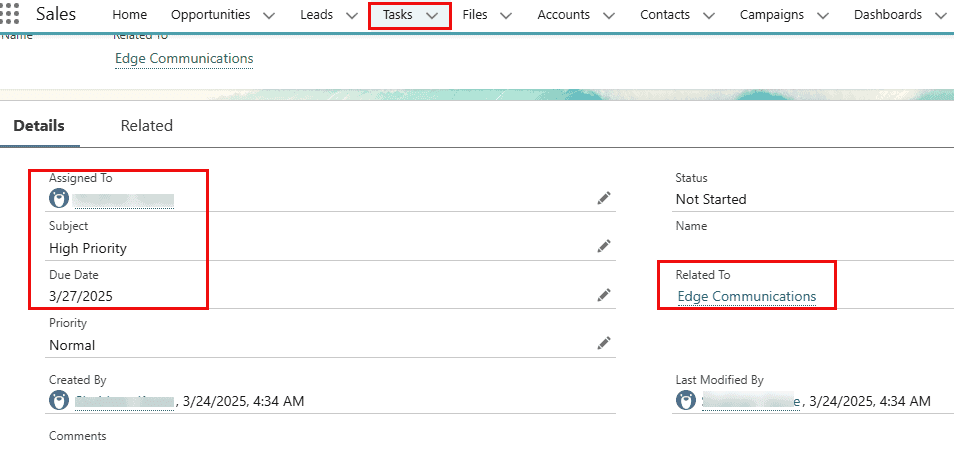The width and height of the screenshot is (954, 457).
Task: Click the Sales app name
Action: (56, 14)
